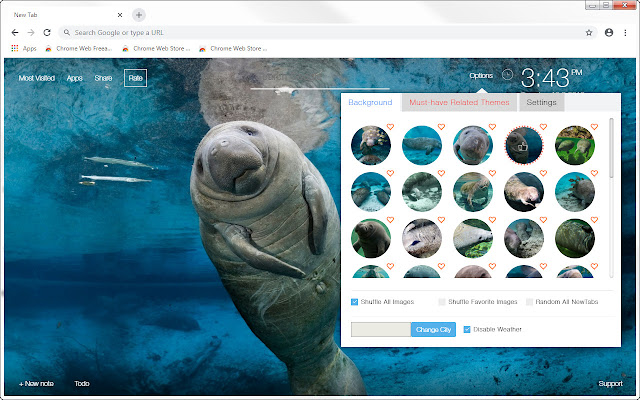Favorite the third thumbnail in third row
Image resolution: width=640 pixels, height=400 pixels.
[492, 220]
